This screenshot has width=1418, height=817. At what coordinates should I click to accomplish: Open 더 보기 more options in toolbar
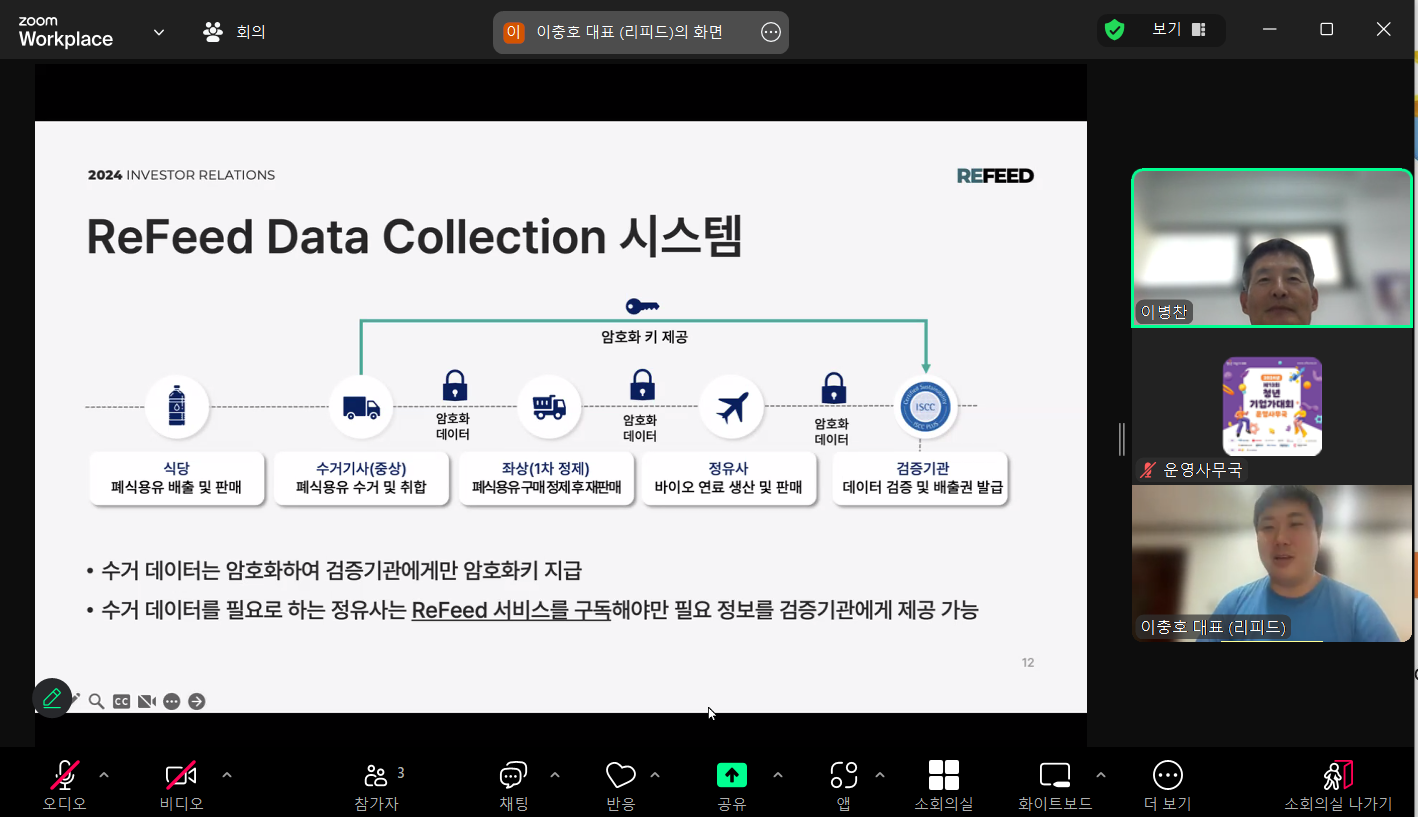[x=1167, y=785]
